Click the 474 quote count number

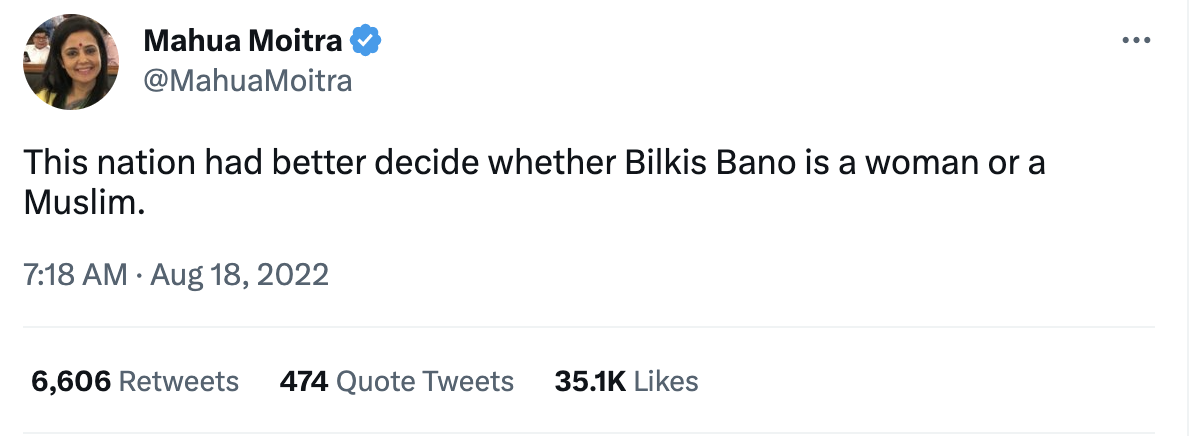(304, 381)
